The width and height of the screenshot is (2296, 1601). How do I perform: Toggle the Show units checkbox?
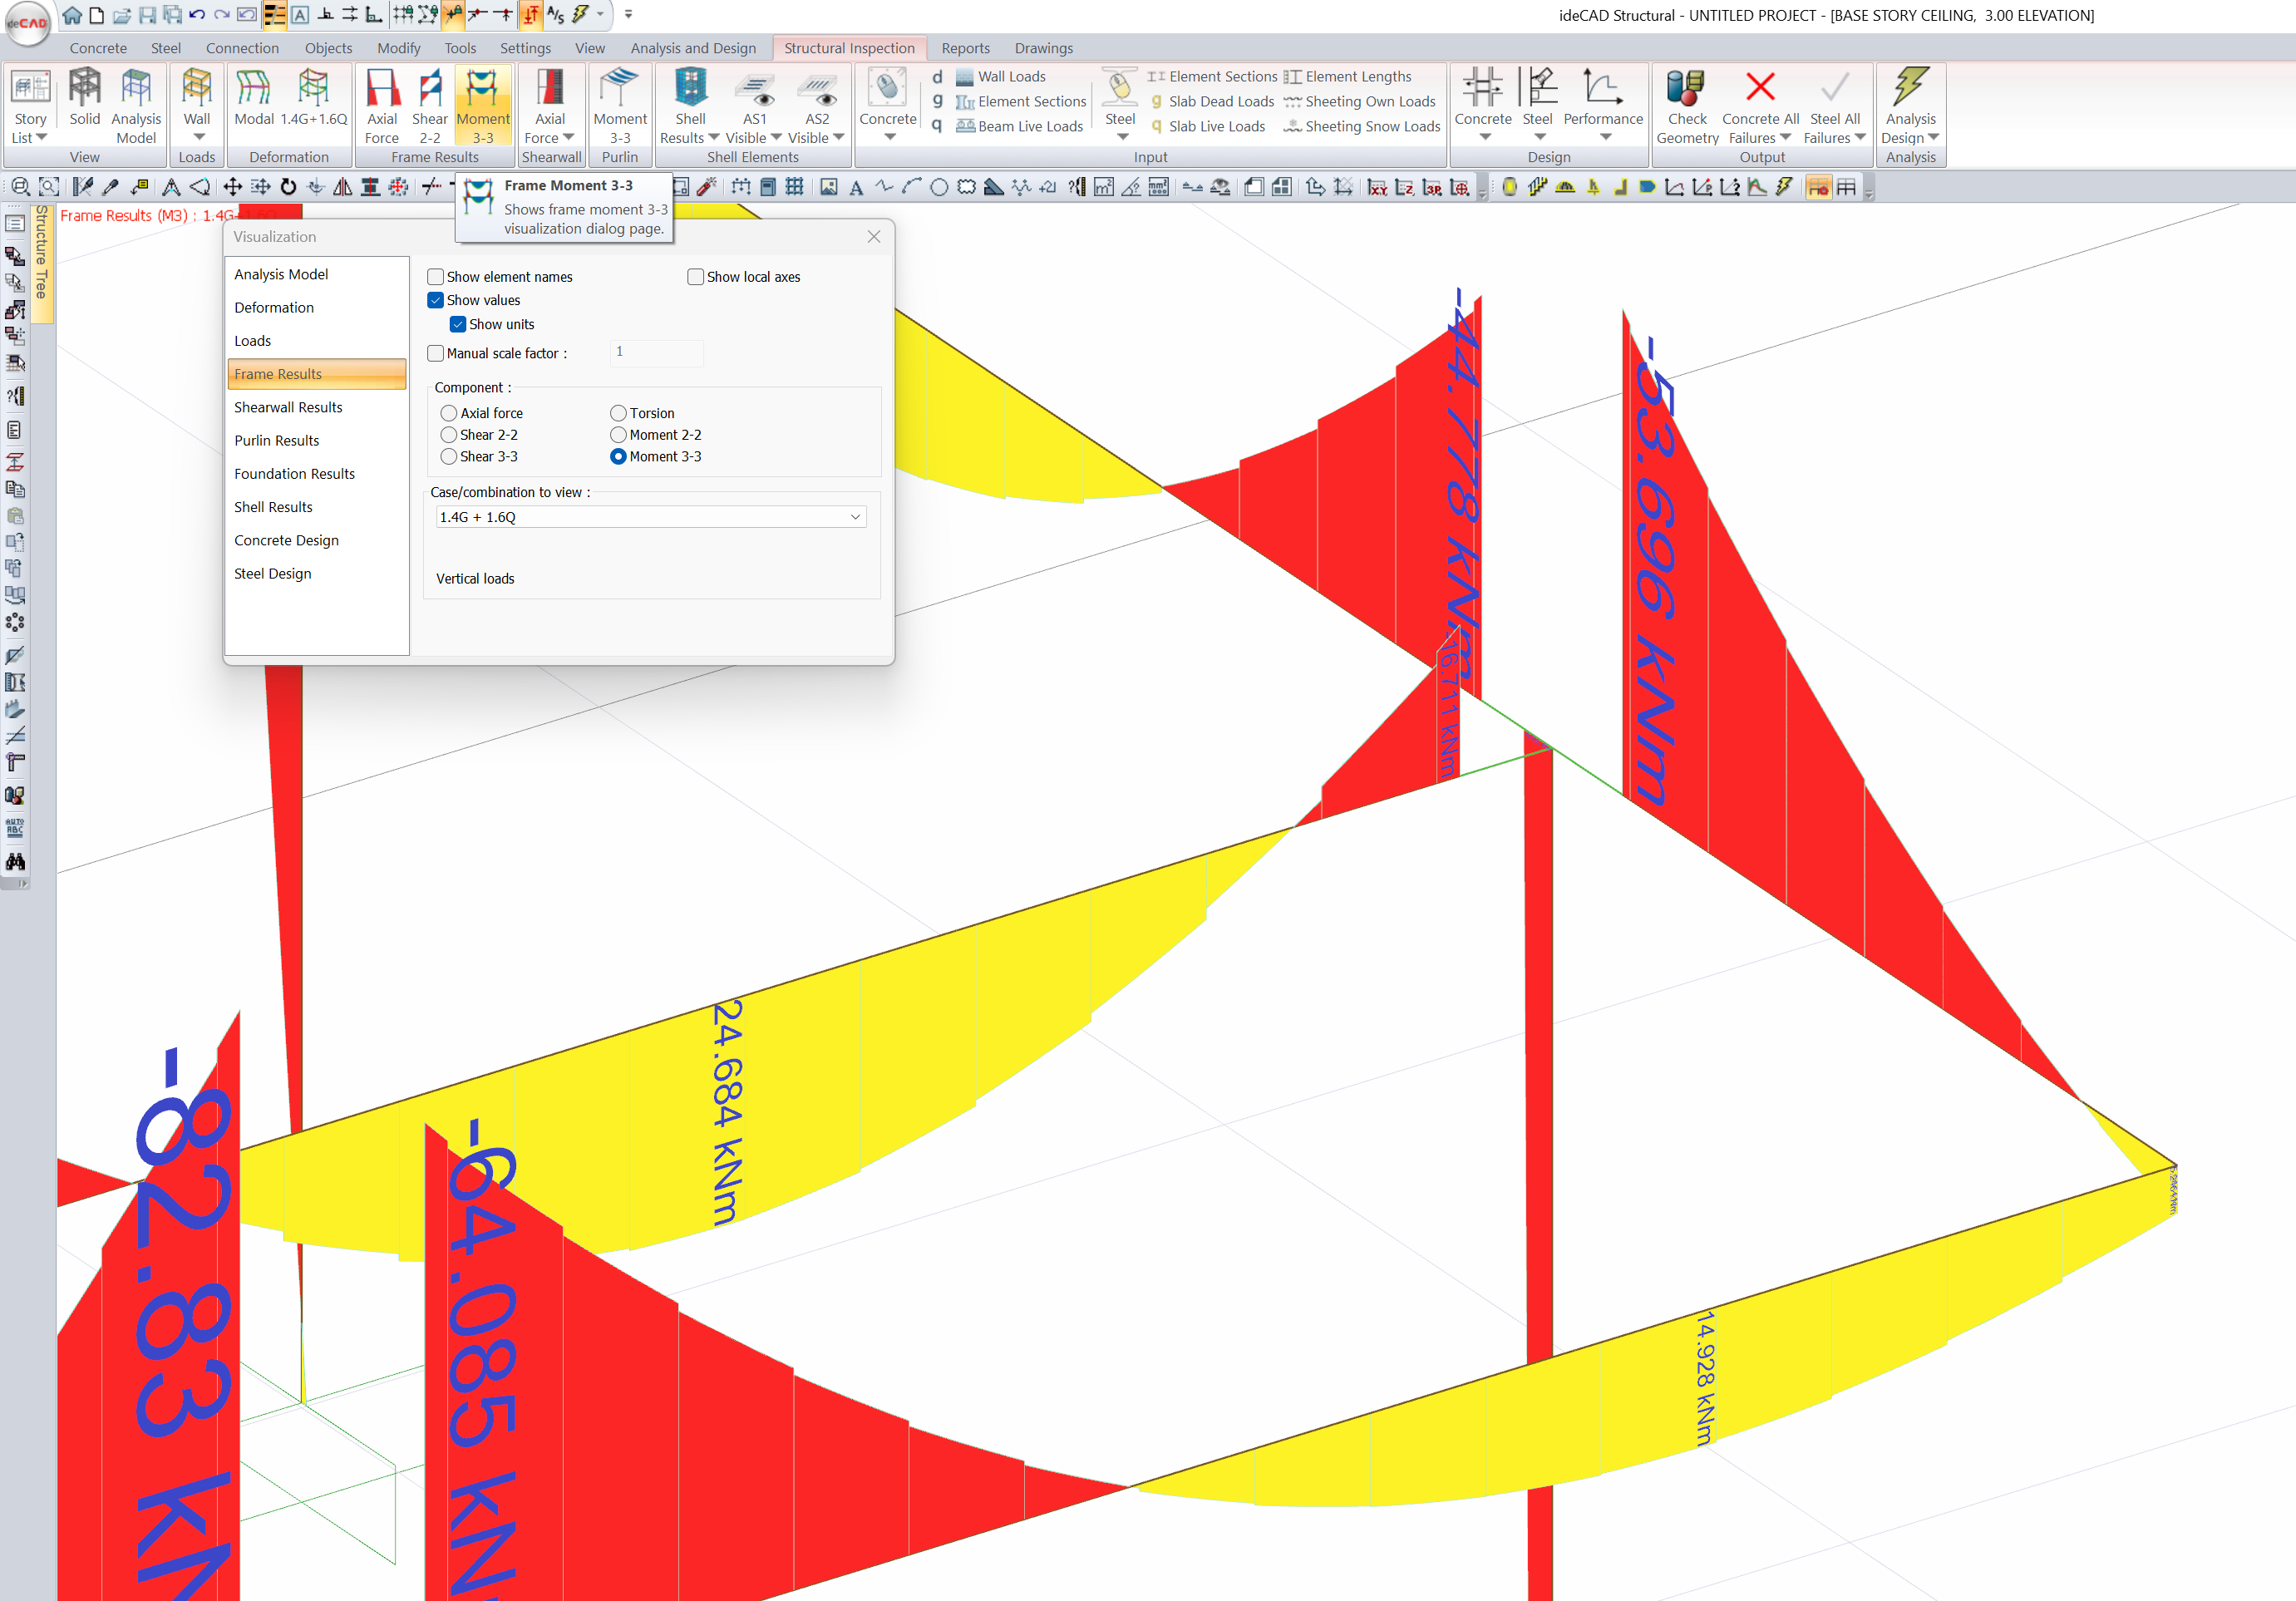pos(458,324)
